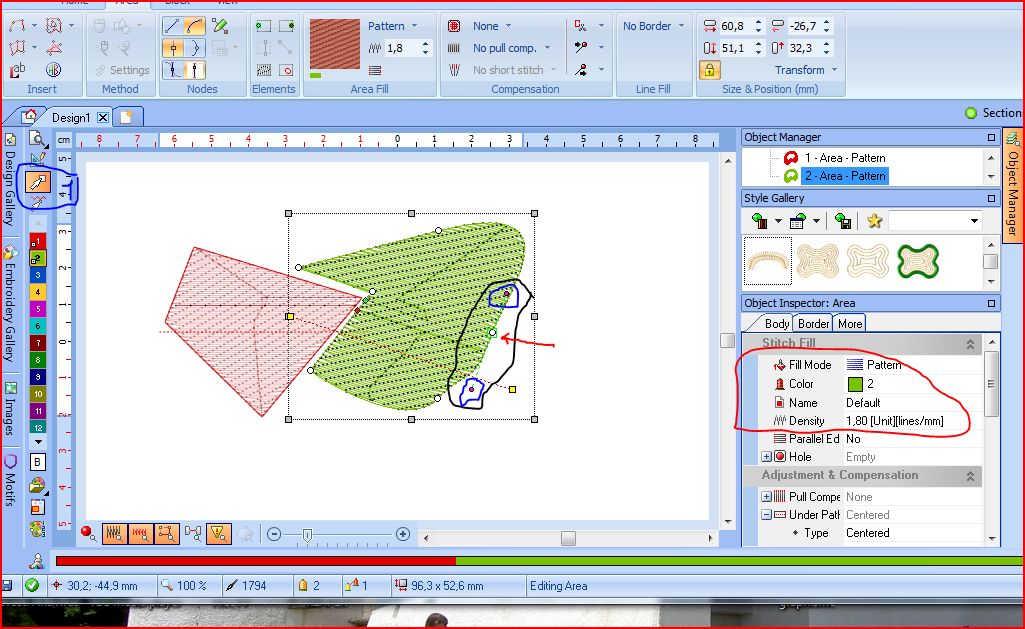This screenshot has width=1025, height=629.
Task: Select the monogram AB insert tool
Action: click(x=54, y=70)
